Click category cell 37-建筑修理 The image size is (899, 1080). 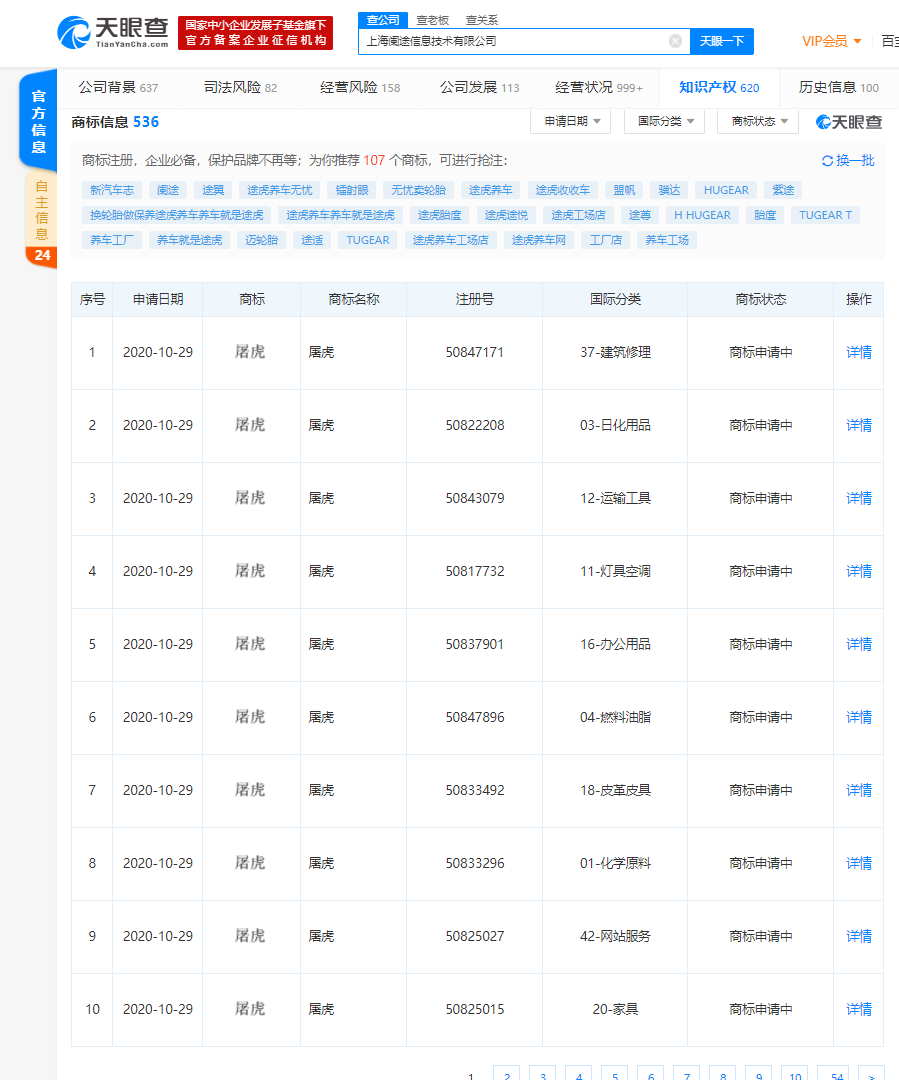[x=615, y=352]
